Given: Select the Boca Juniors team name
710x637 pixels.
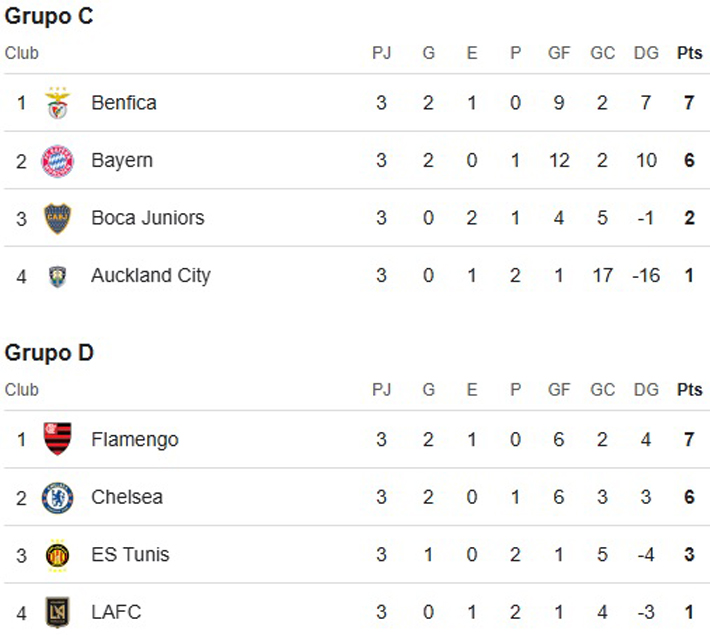Looking at the screenshot, I should [147, 217].
